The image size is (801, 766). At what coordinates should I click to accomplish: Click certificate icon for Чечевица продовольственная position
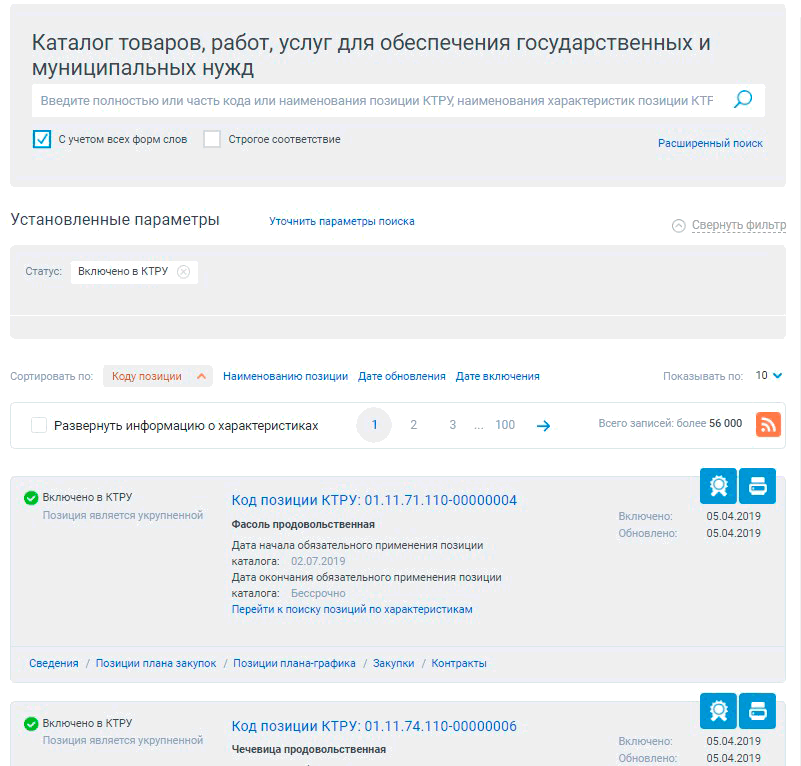click(x=718, y=711)
